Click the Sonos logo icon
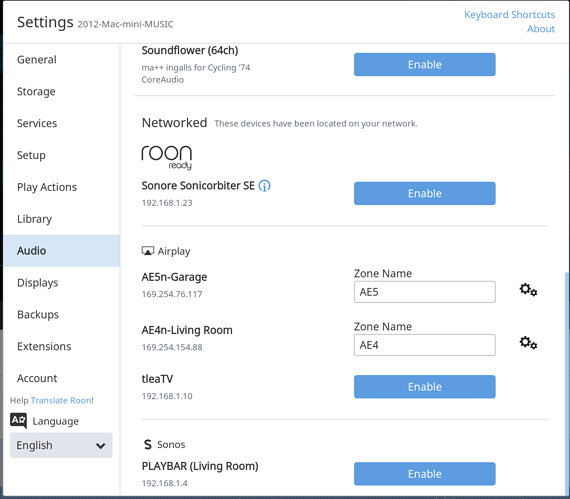The image size is (570, 499). 148,444
